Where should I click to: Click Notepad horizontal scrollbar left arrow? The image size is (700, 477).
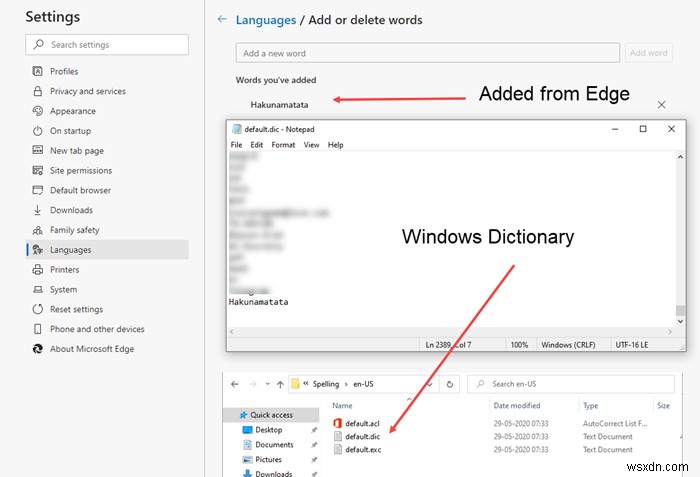[x=231, y=332]
